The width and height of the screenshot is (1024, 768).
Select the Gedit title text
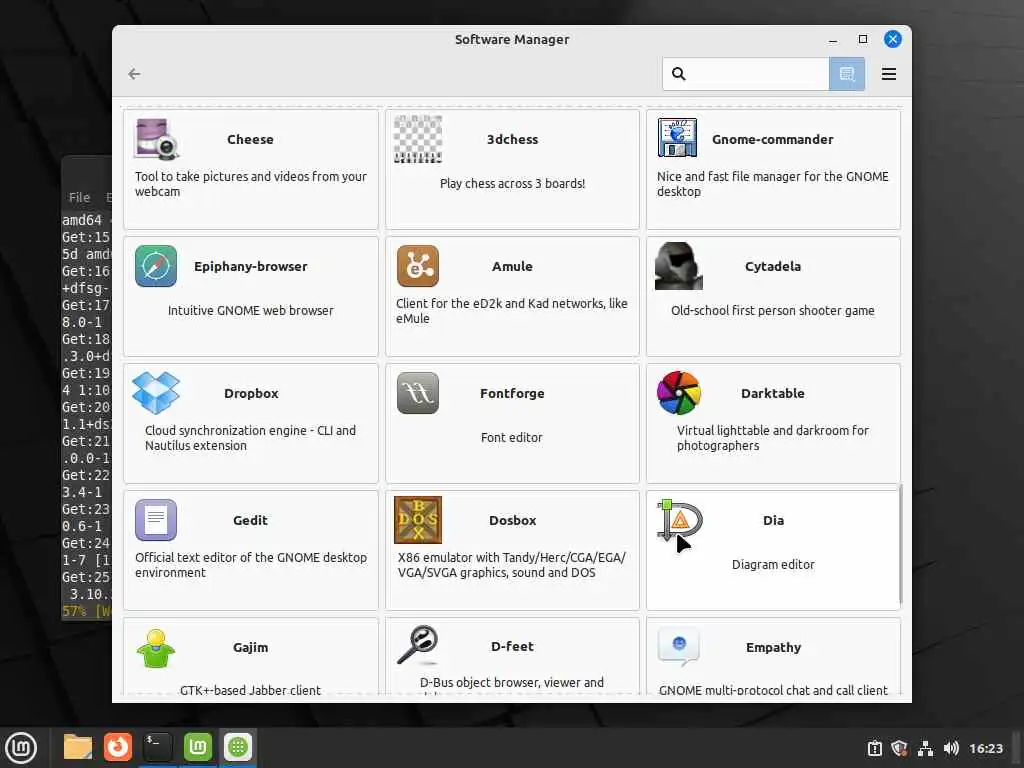tap(251, 520)
